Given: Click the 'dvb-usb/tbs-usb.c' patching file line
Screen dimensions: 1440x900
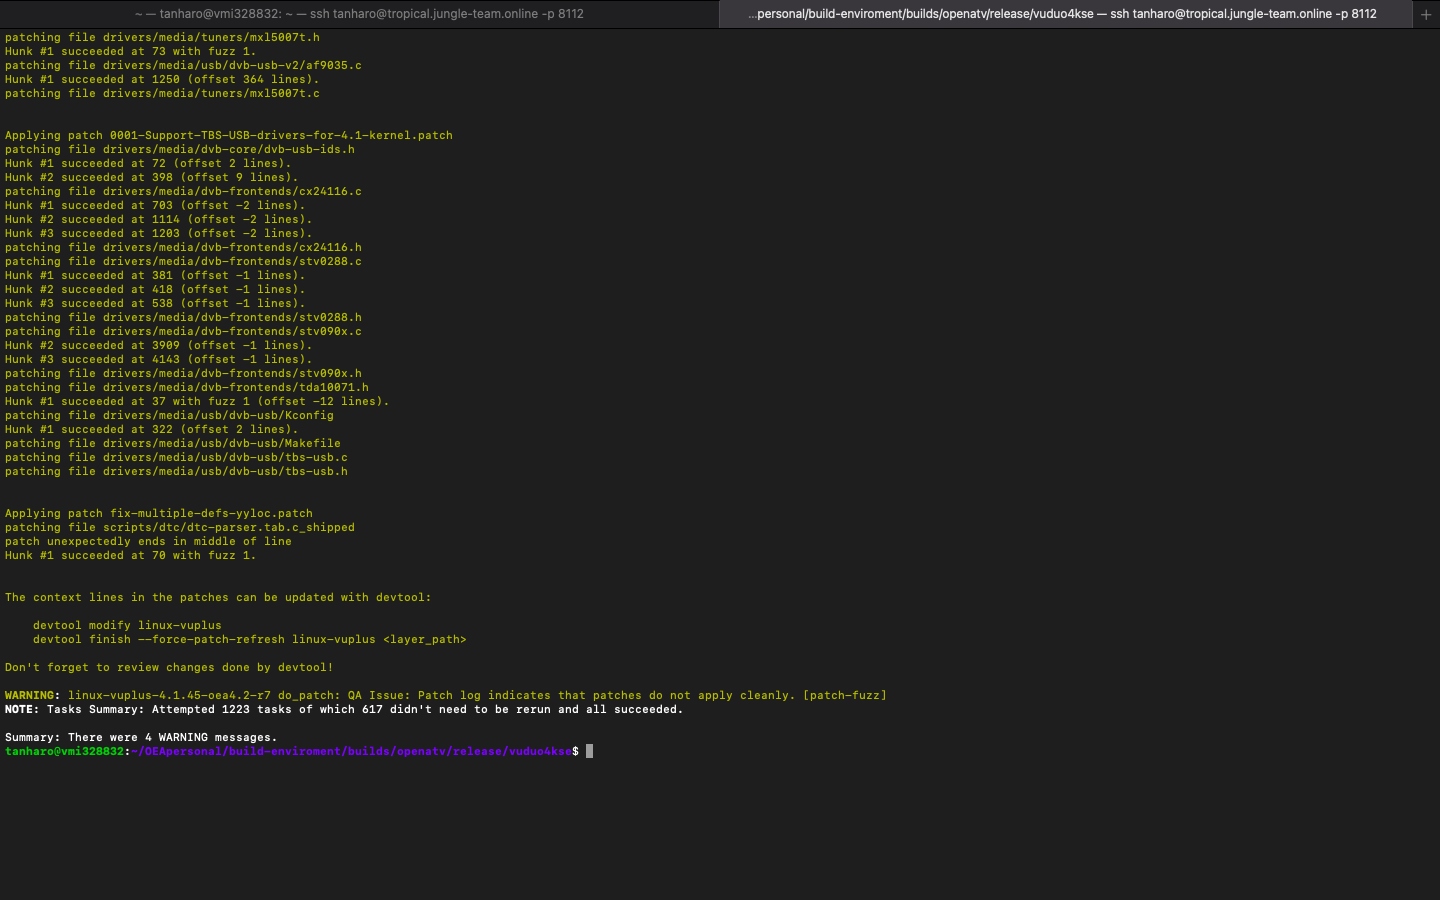Looking at the screenshot, I should coord(176,457).
